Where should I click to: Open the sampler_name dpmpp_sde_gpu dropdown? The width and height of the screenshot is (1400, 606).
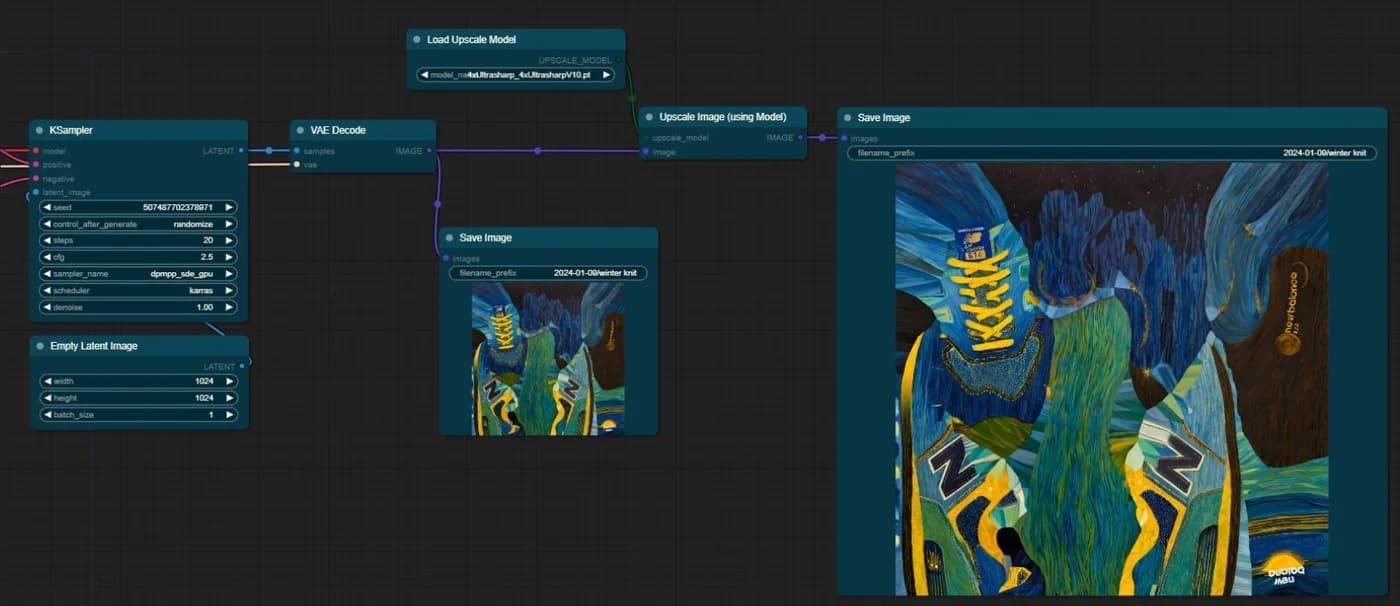[x=138, y=273]
